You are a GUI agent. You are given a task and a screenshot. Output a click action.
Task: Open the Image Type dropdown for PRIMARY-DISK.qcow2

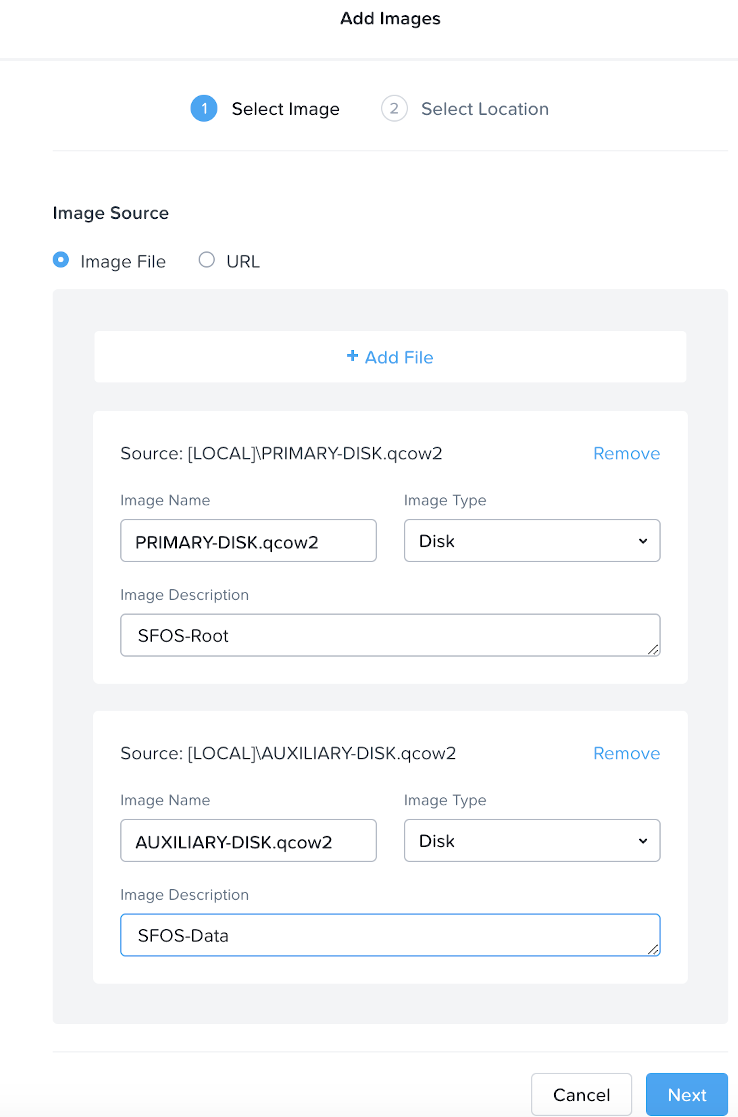coord(531,540)
